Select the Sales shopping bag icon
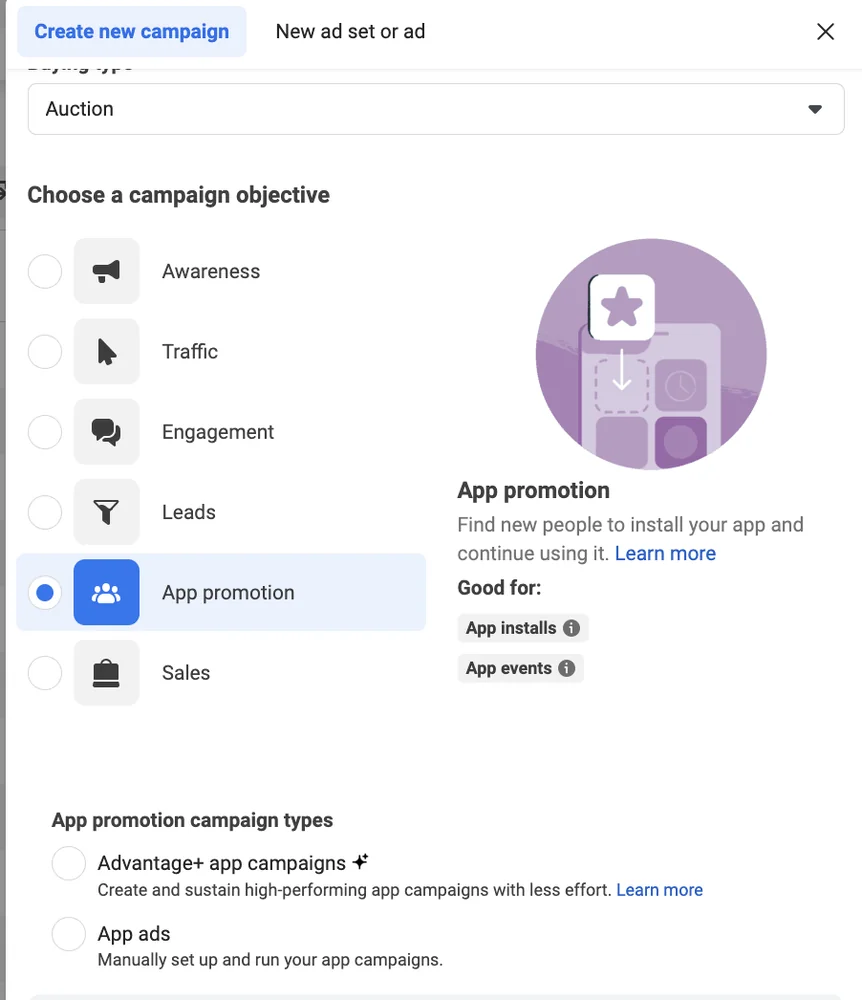Viewport: 862px width, 1000px height. (x=106, y=673)
